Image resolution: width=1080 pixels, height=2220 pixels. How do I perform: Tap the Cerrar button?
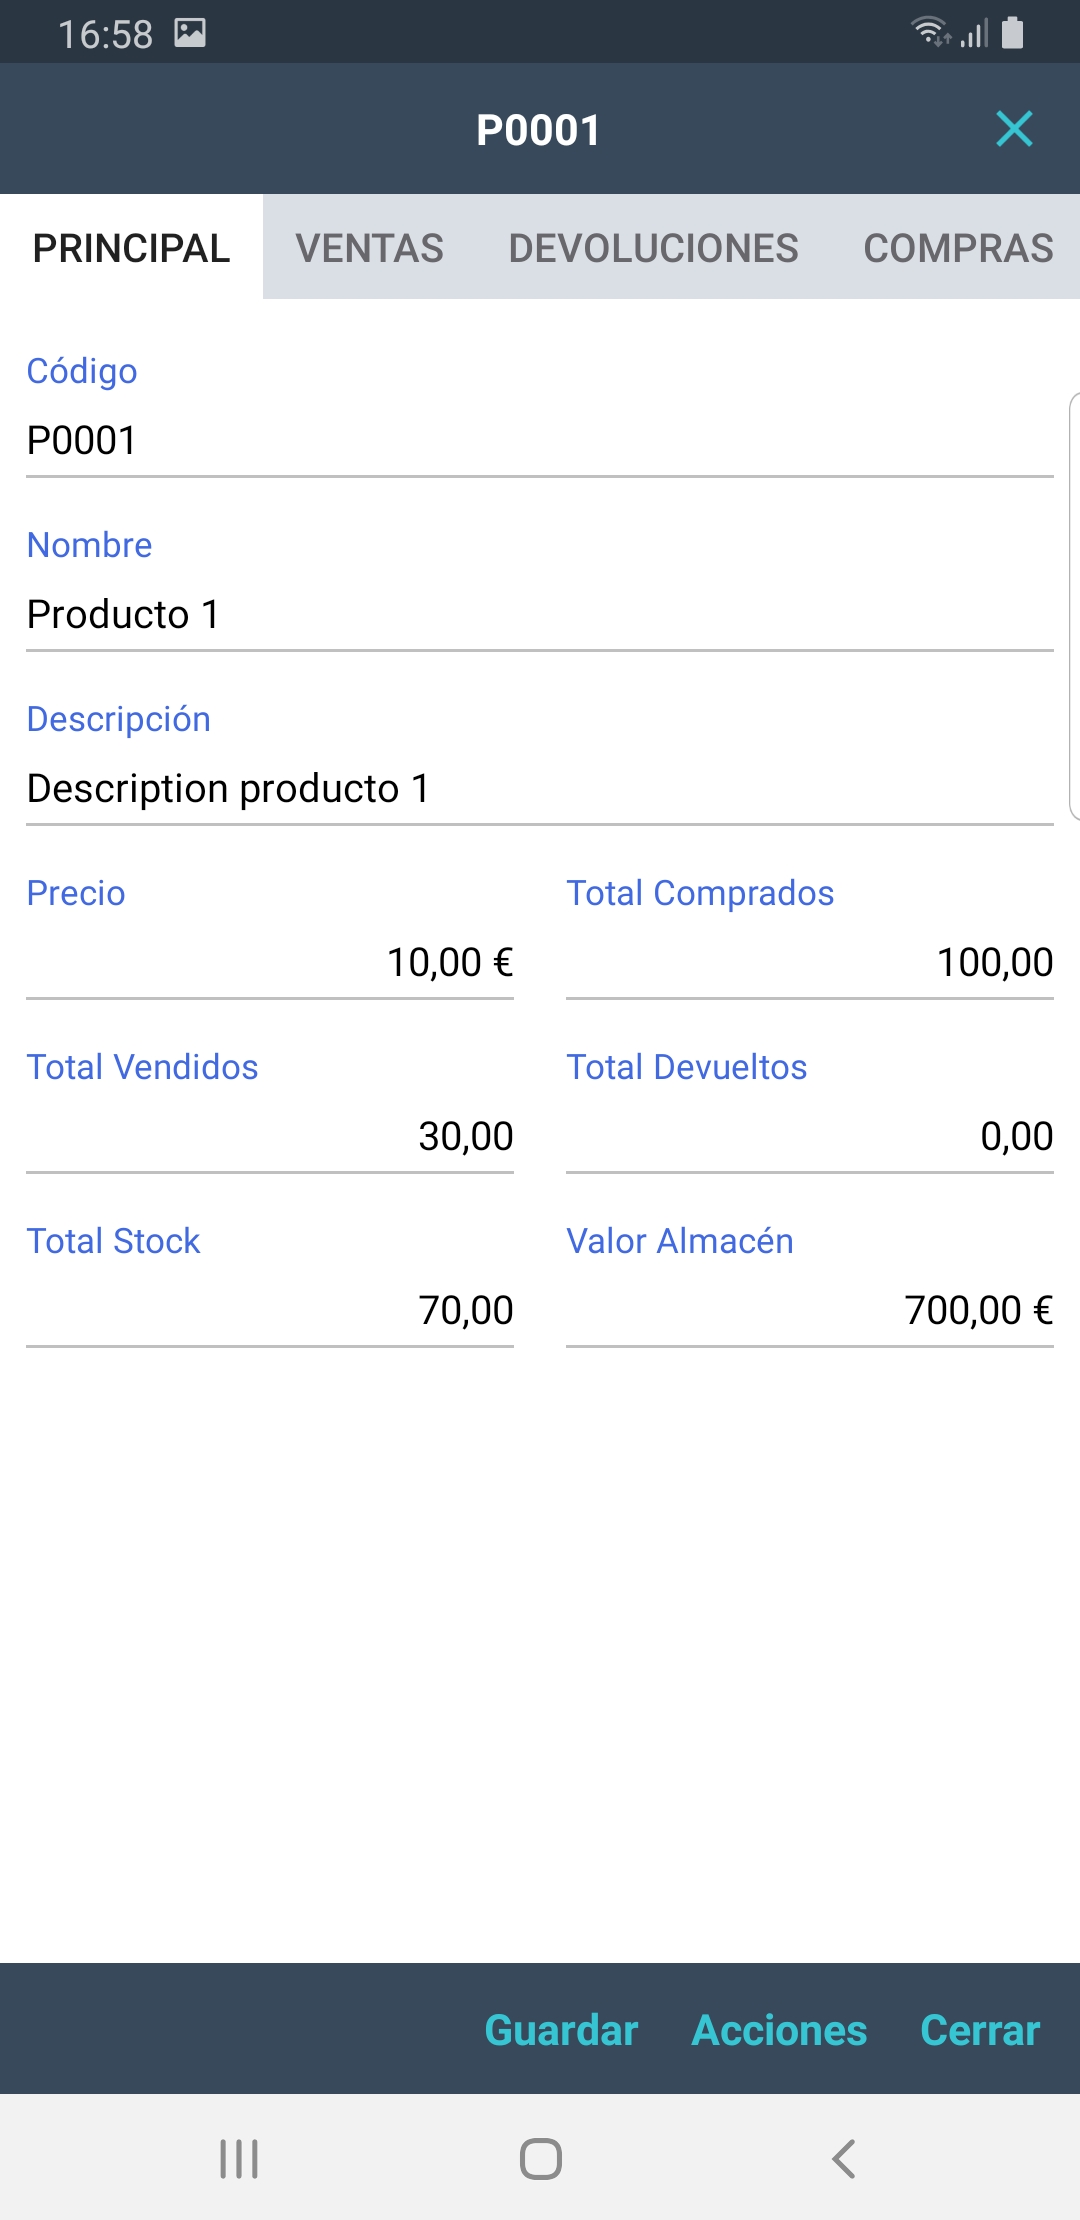click(980, 2030)
